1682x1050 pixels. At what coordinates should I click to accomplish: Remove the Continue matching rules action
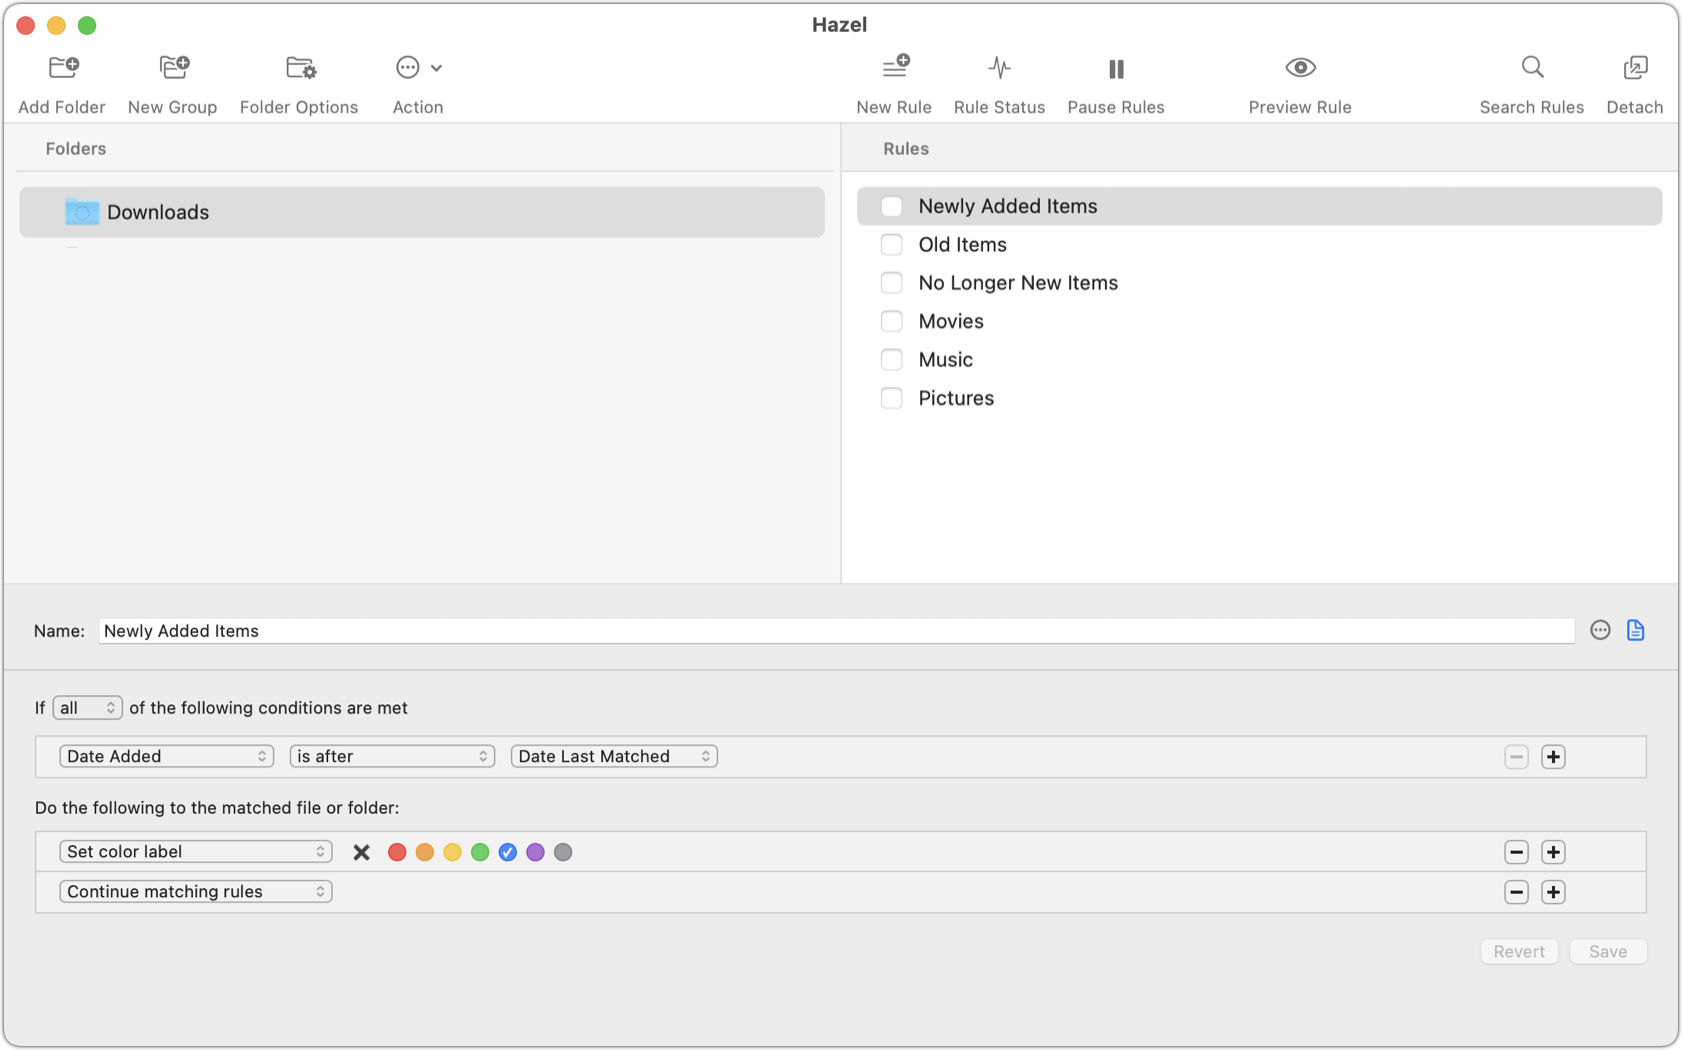[1516, 892]
